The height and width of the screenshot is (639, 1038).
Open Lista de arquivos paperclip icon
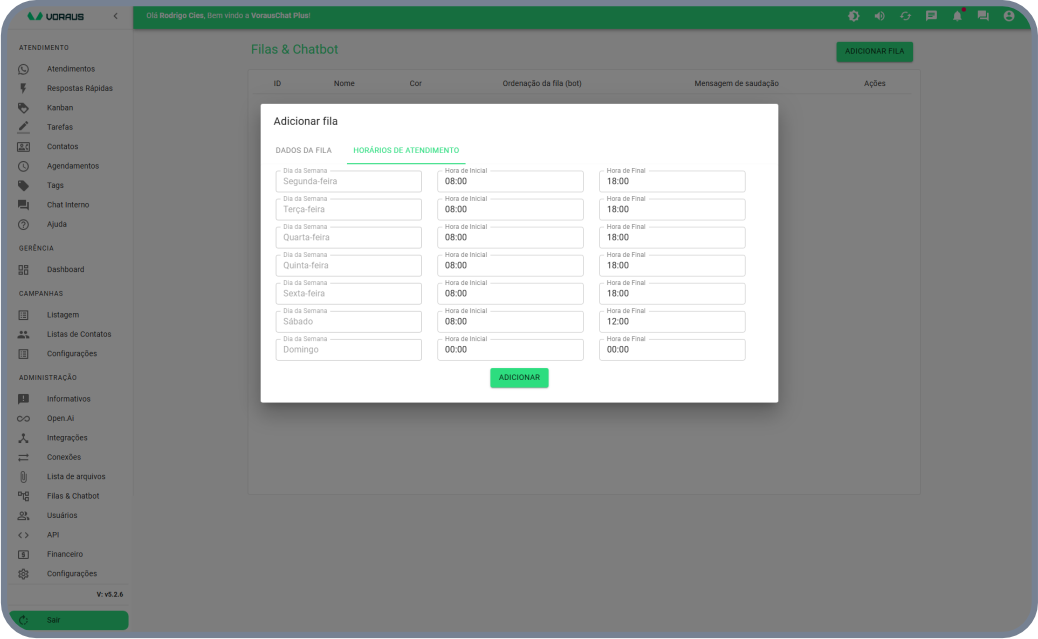23,476
